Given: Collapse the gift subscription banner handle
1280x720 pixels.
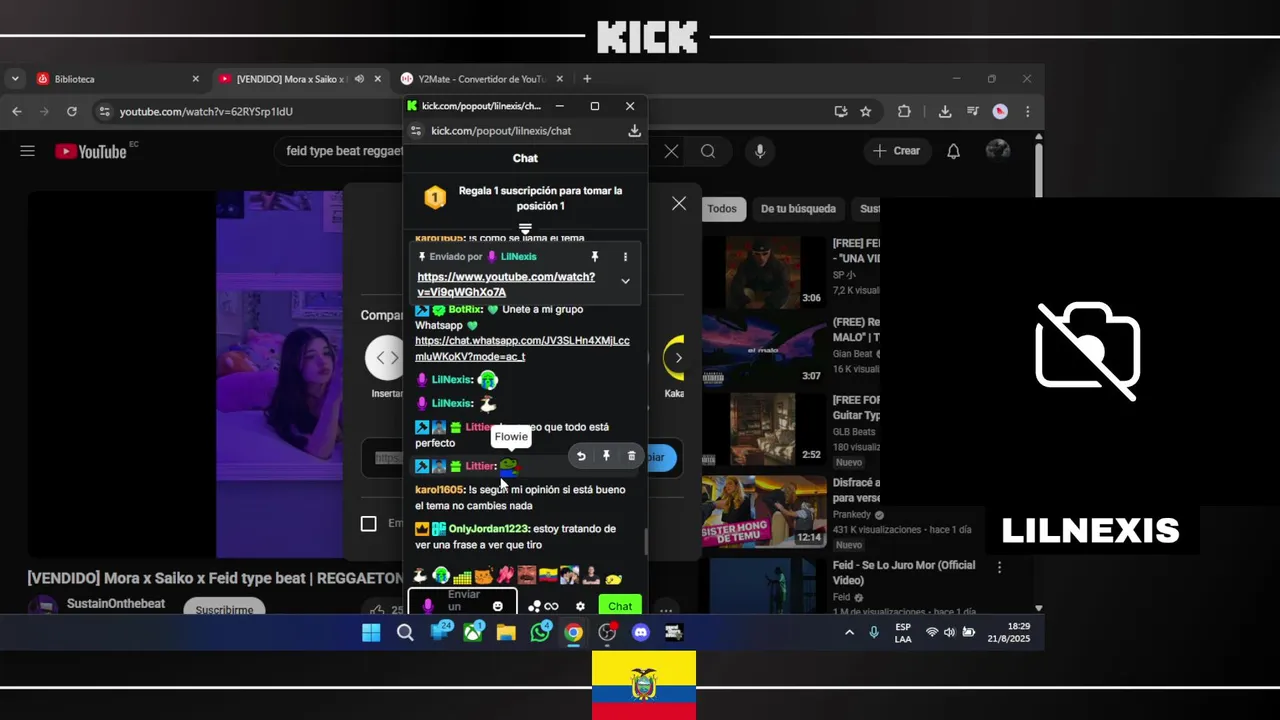Looking at the screenshot, I should pyautogui.click(x=525, y=230).
